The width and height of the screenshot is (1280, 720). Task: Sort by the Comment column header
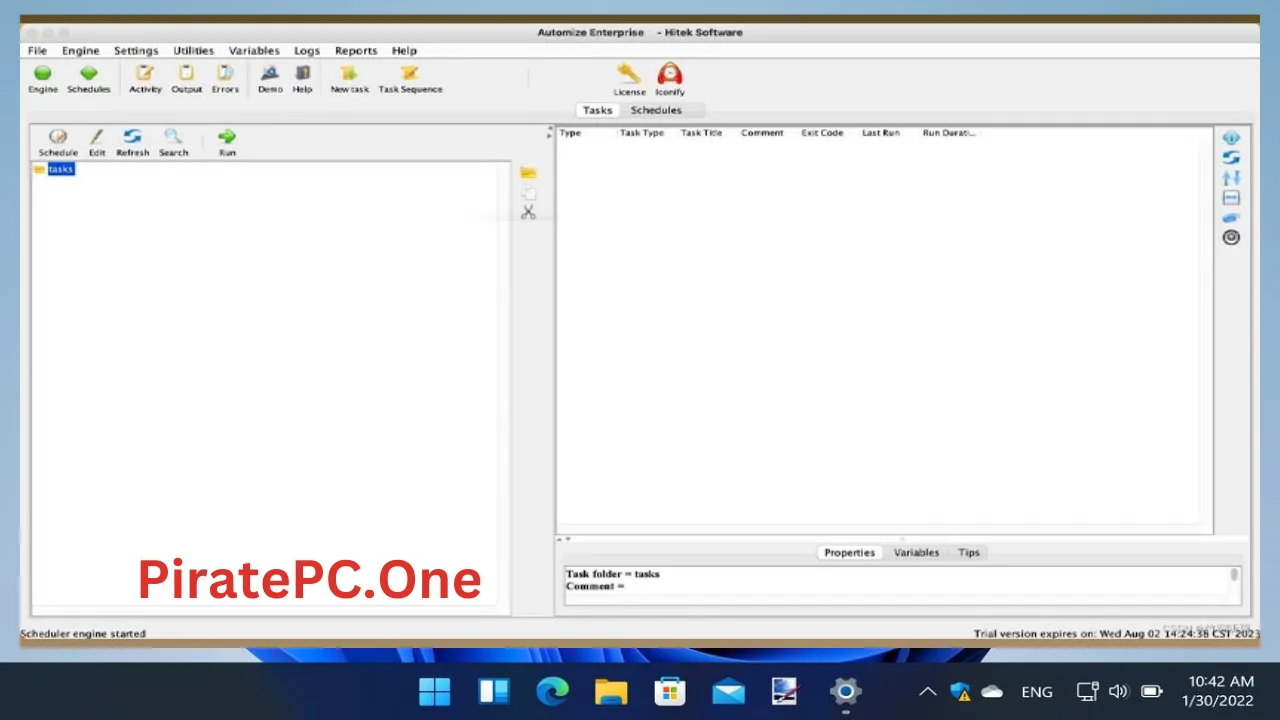click(x=762, y=133)
